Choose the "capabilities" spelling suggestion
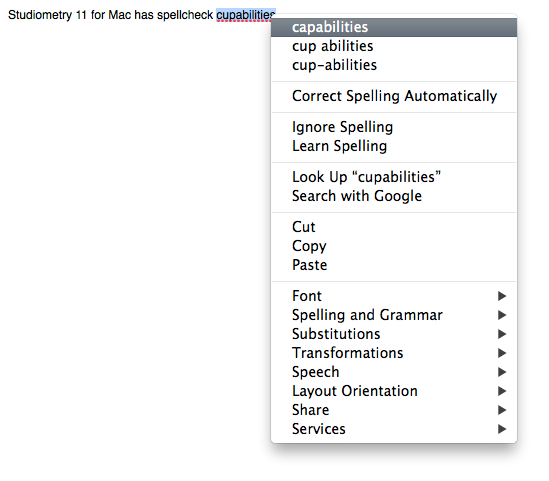This screenshot has height=481, width=549. click(394, 27)
